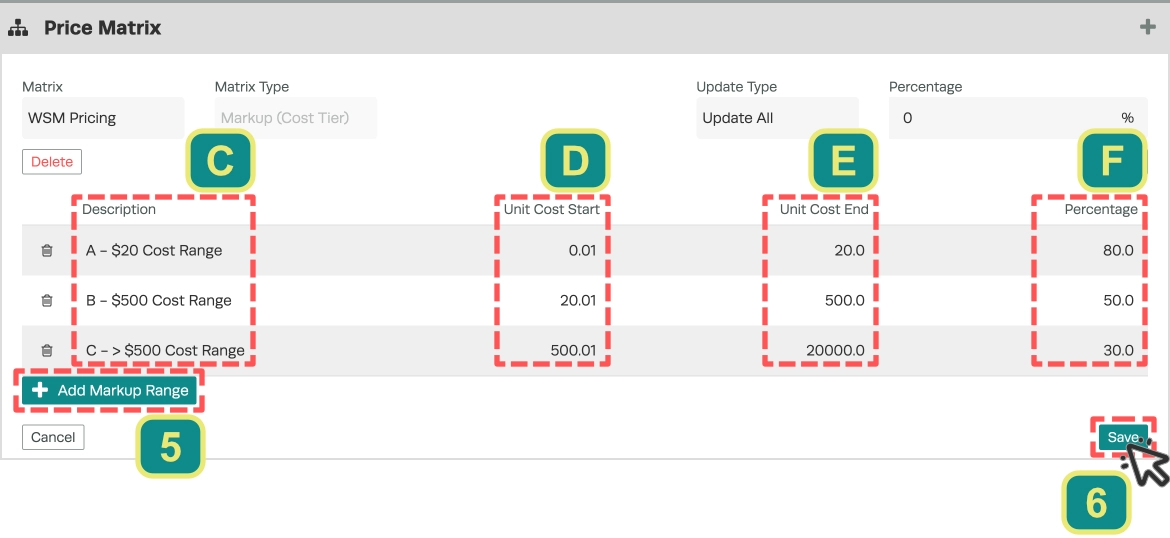The width and height of the screenshot is (1170, 538).
Task: Delete the C – > $500 Cost Range row
Action: click(46, 350)
